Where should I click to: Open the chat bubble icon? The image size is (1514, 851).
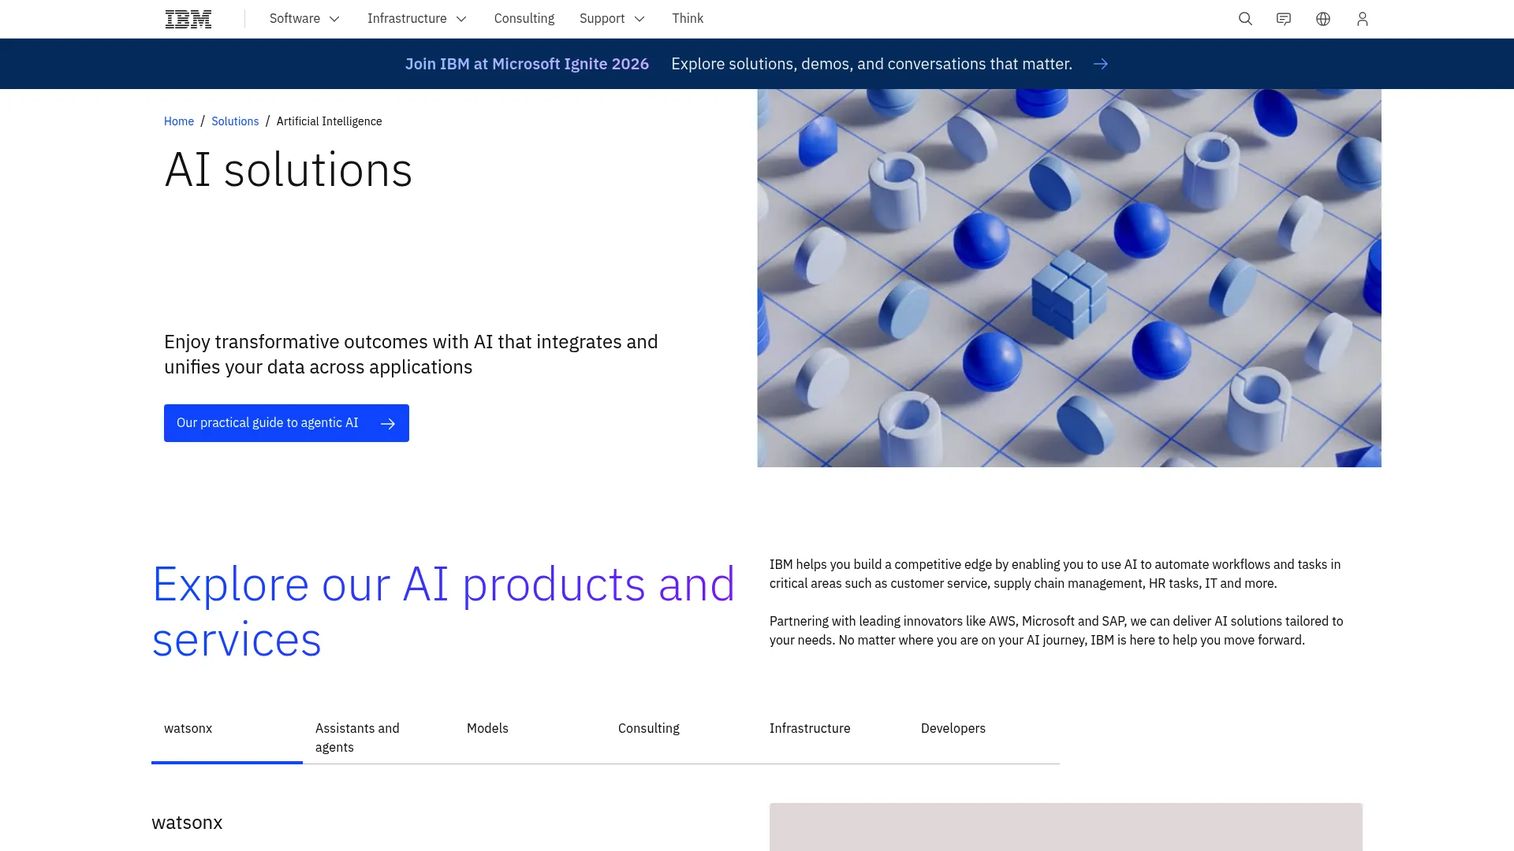(x=1284, y=19)
